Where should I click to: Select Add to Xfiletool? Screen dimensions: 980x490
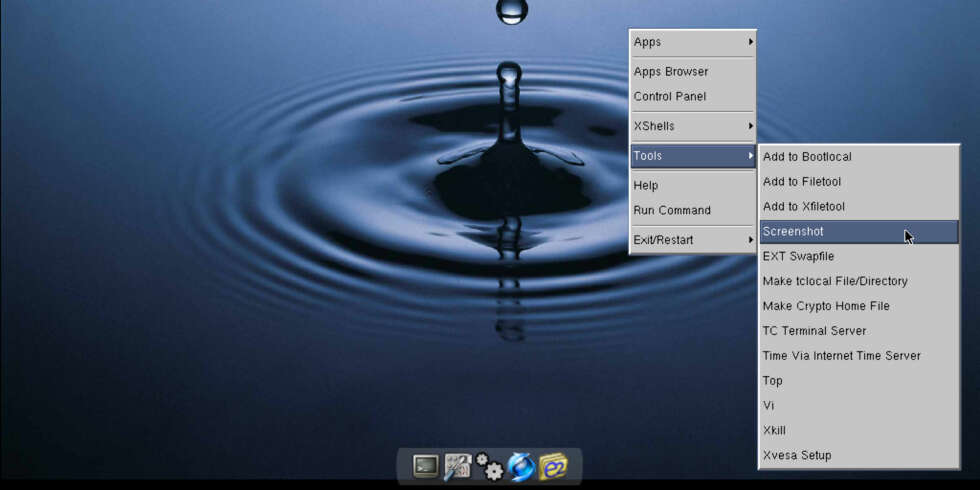click(x=859, y=207)
